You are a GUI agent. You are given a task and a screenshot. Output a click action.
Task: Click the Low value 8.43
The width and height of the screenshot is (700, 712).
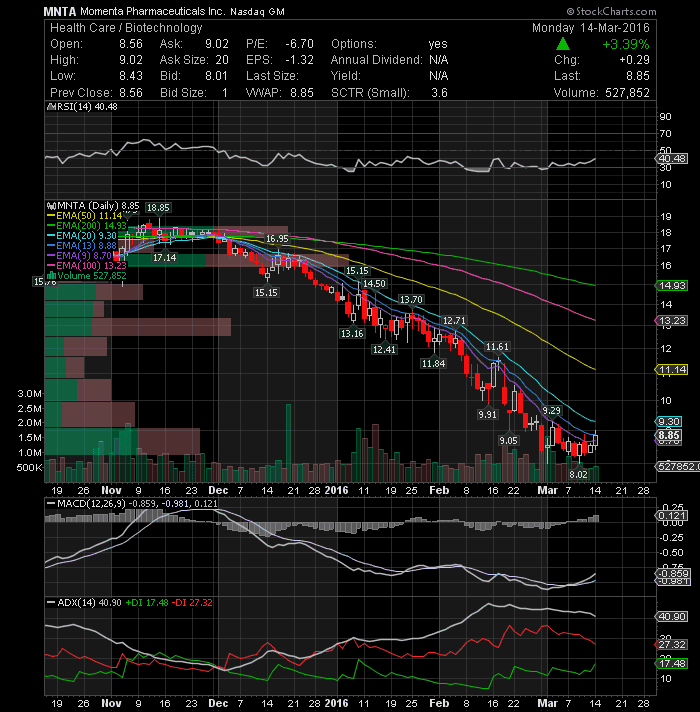(131, 76)
